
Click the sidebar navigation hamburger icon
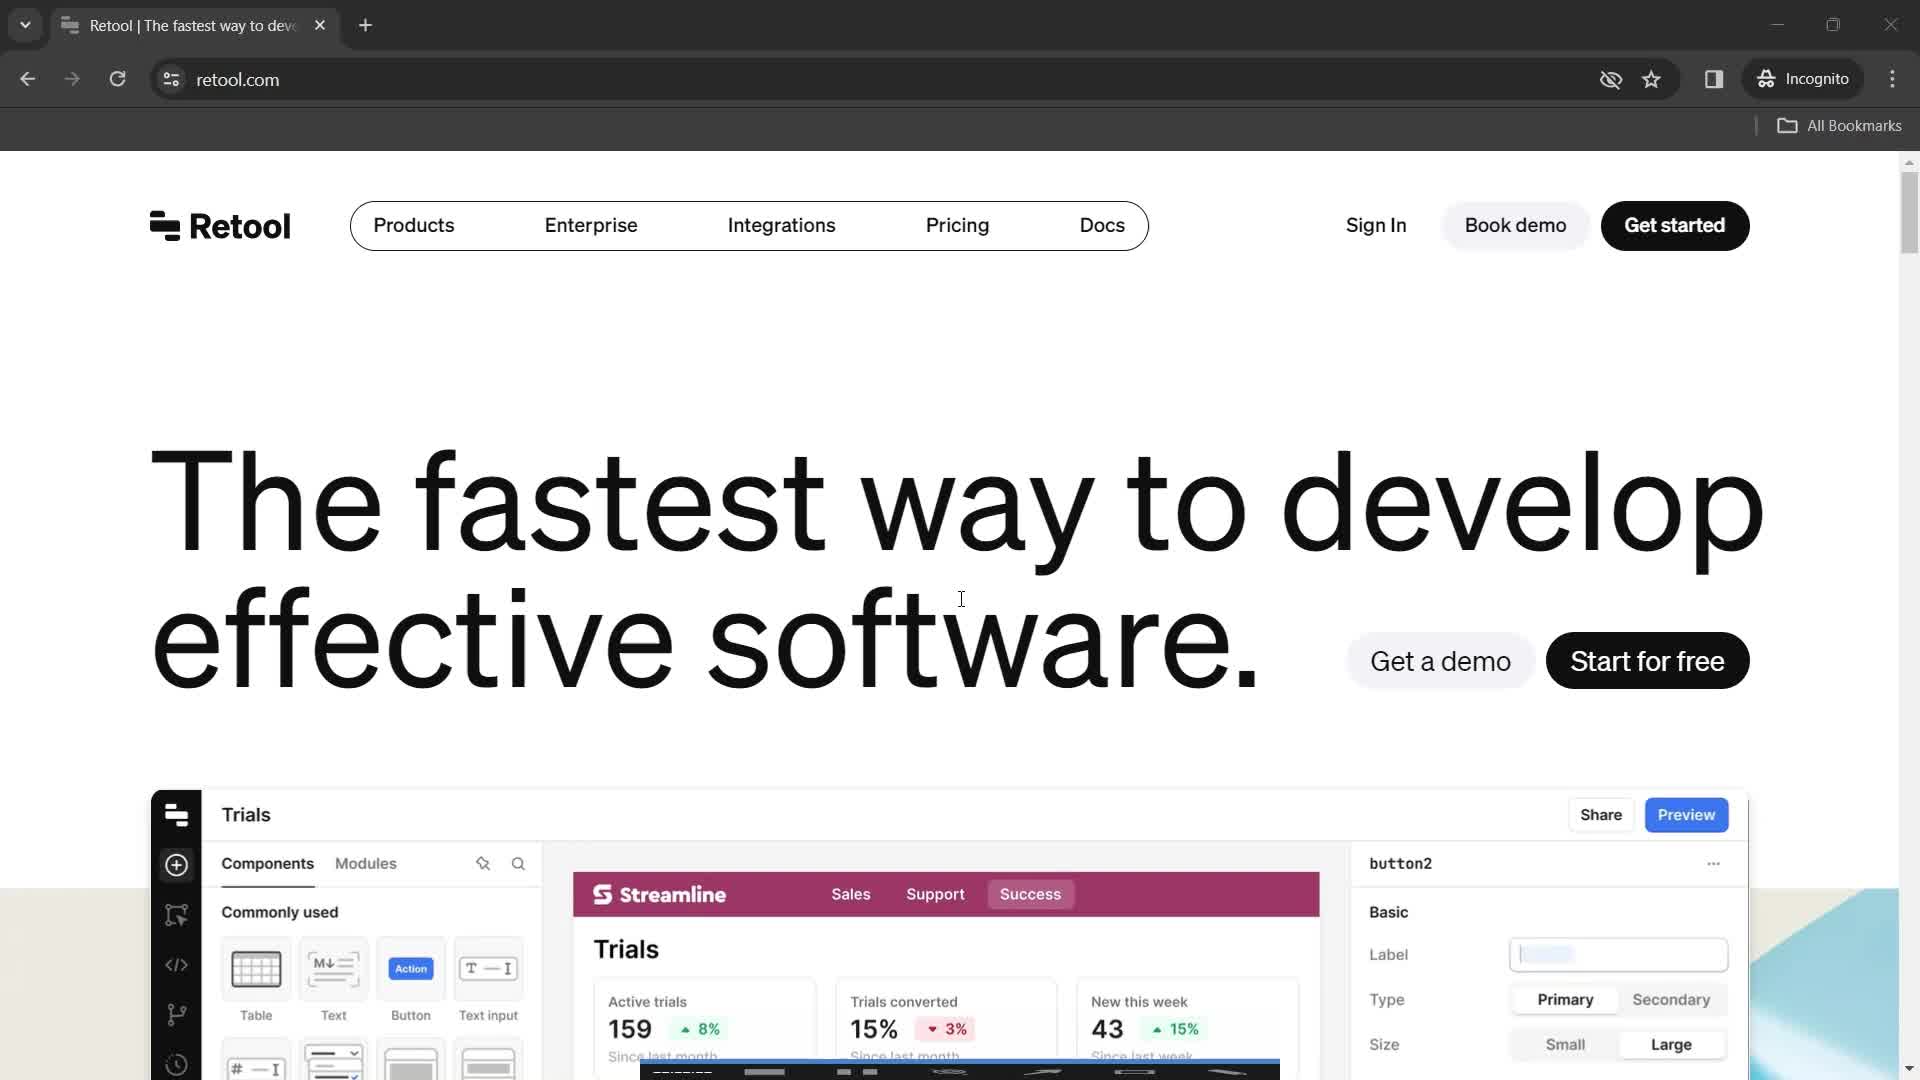tap(177, 814)
